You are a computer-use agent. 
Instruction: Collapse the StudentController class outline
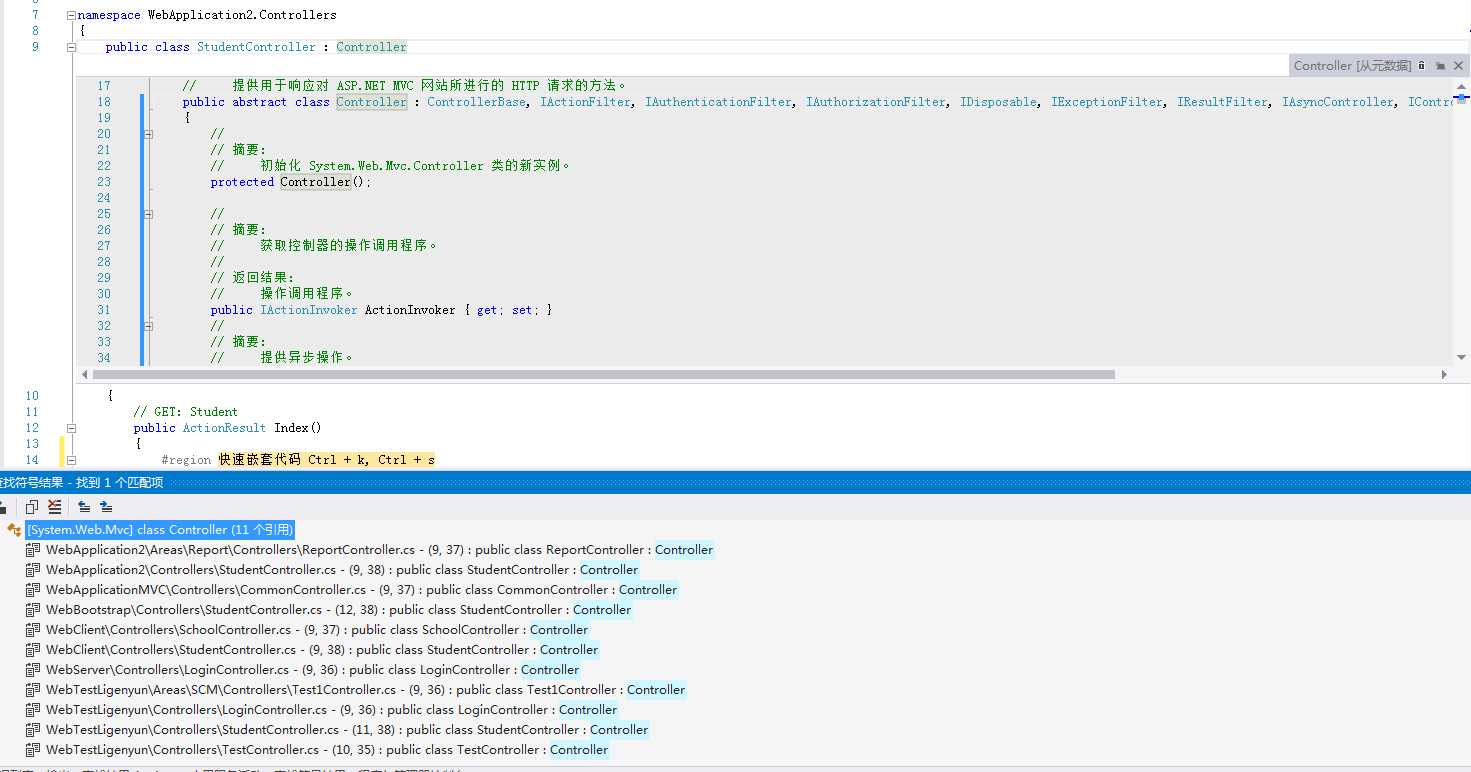point(71,47)
